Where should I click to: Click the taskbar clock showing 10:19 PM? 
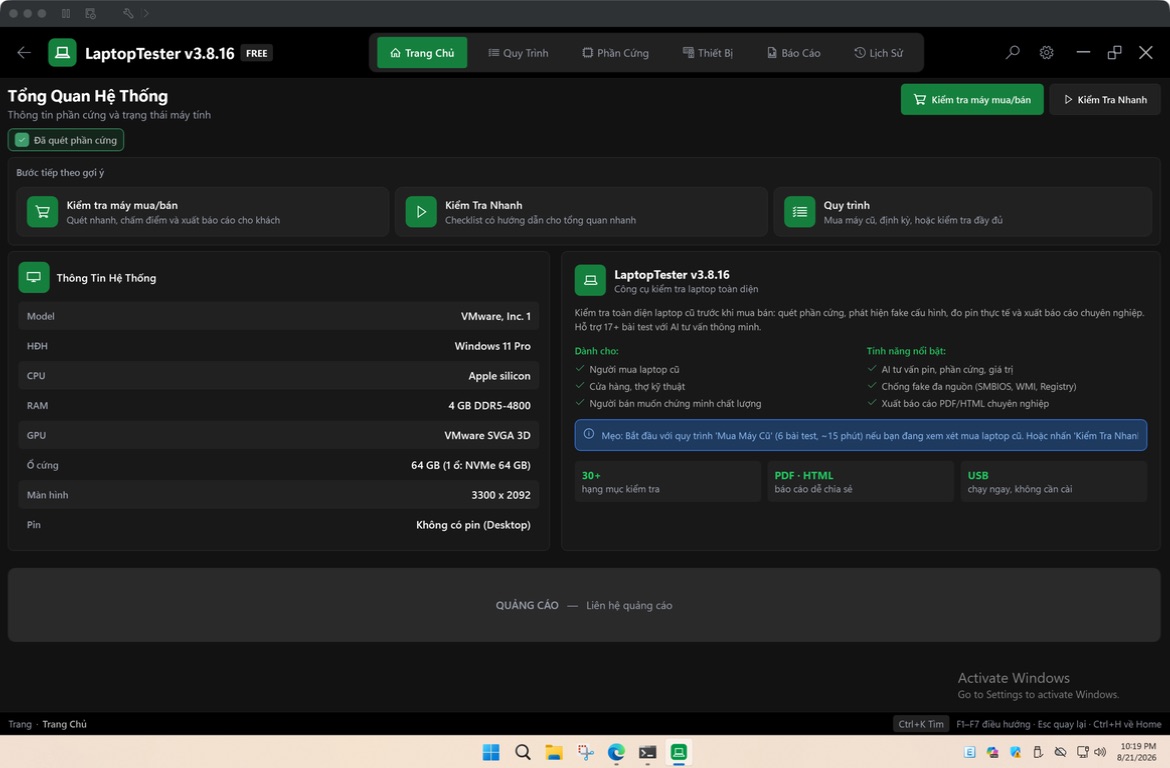(1137, 752)
